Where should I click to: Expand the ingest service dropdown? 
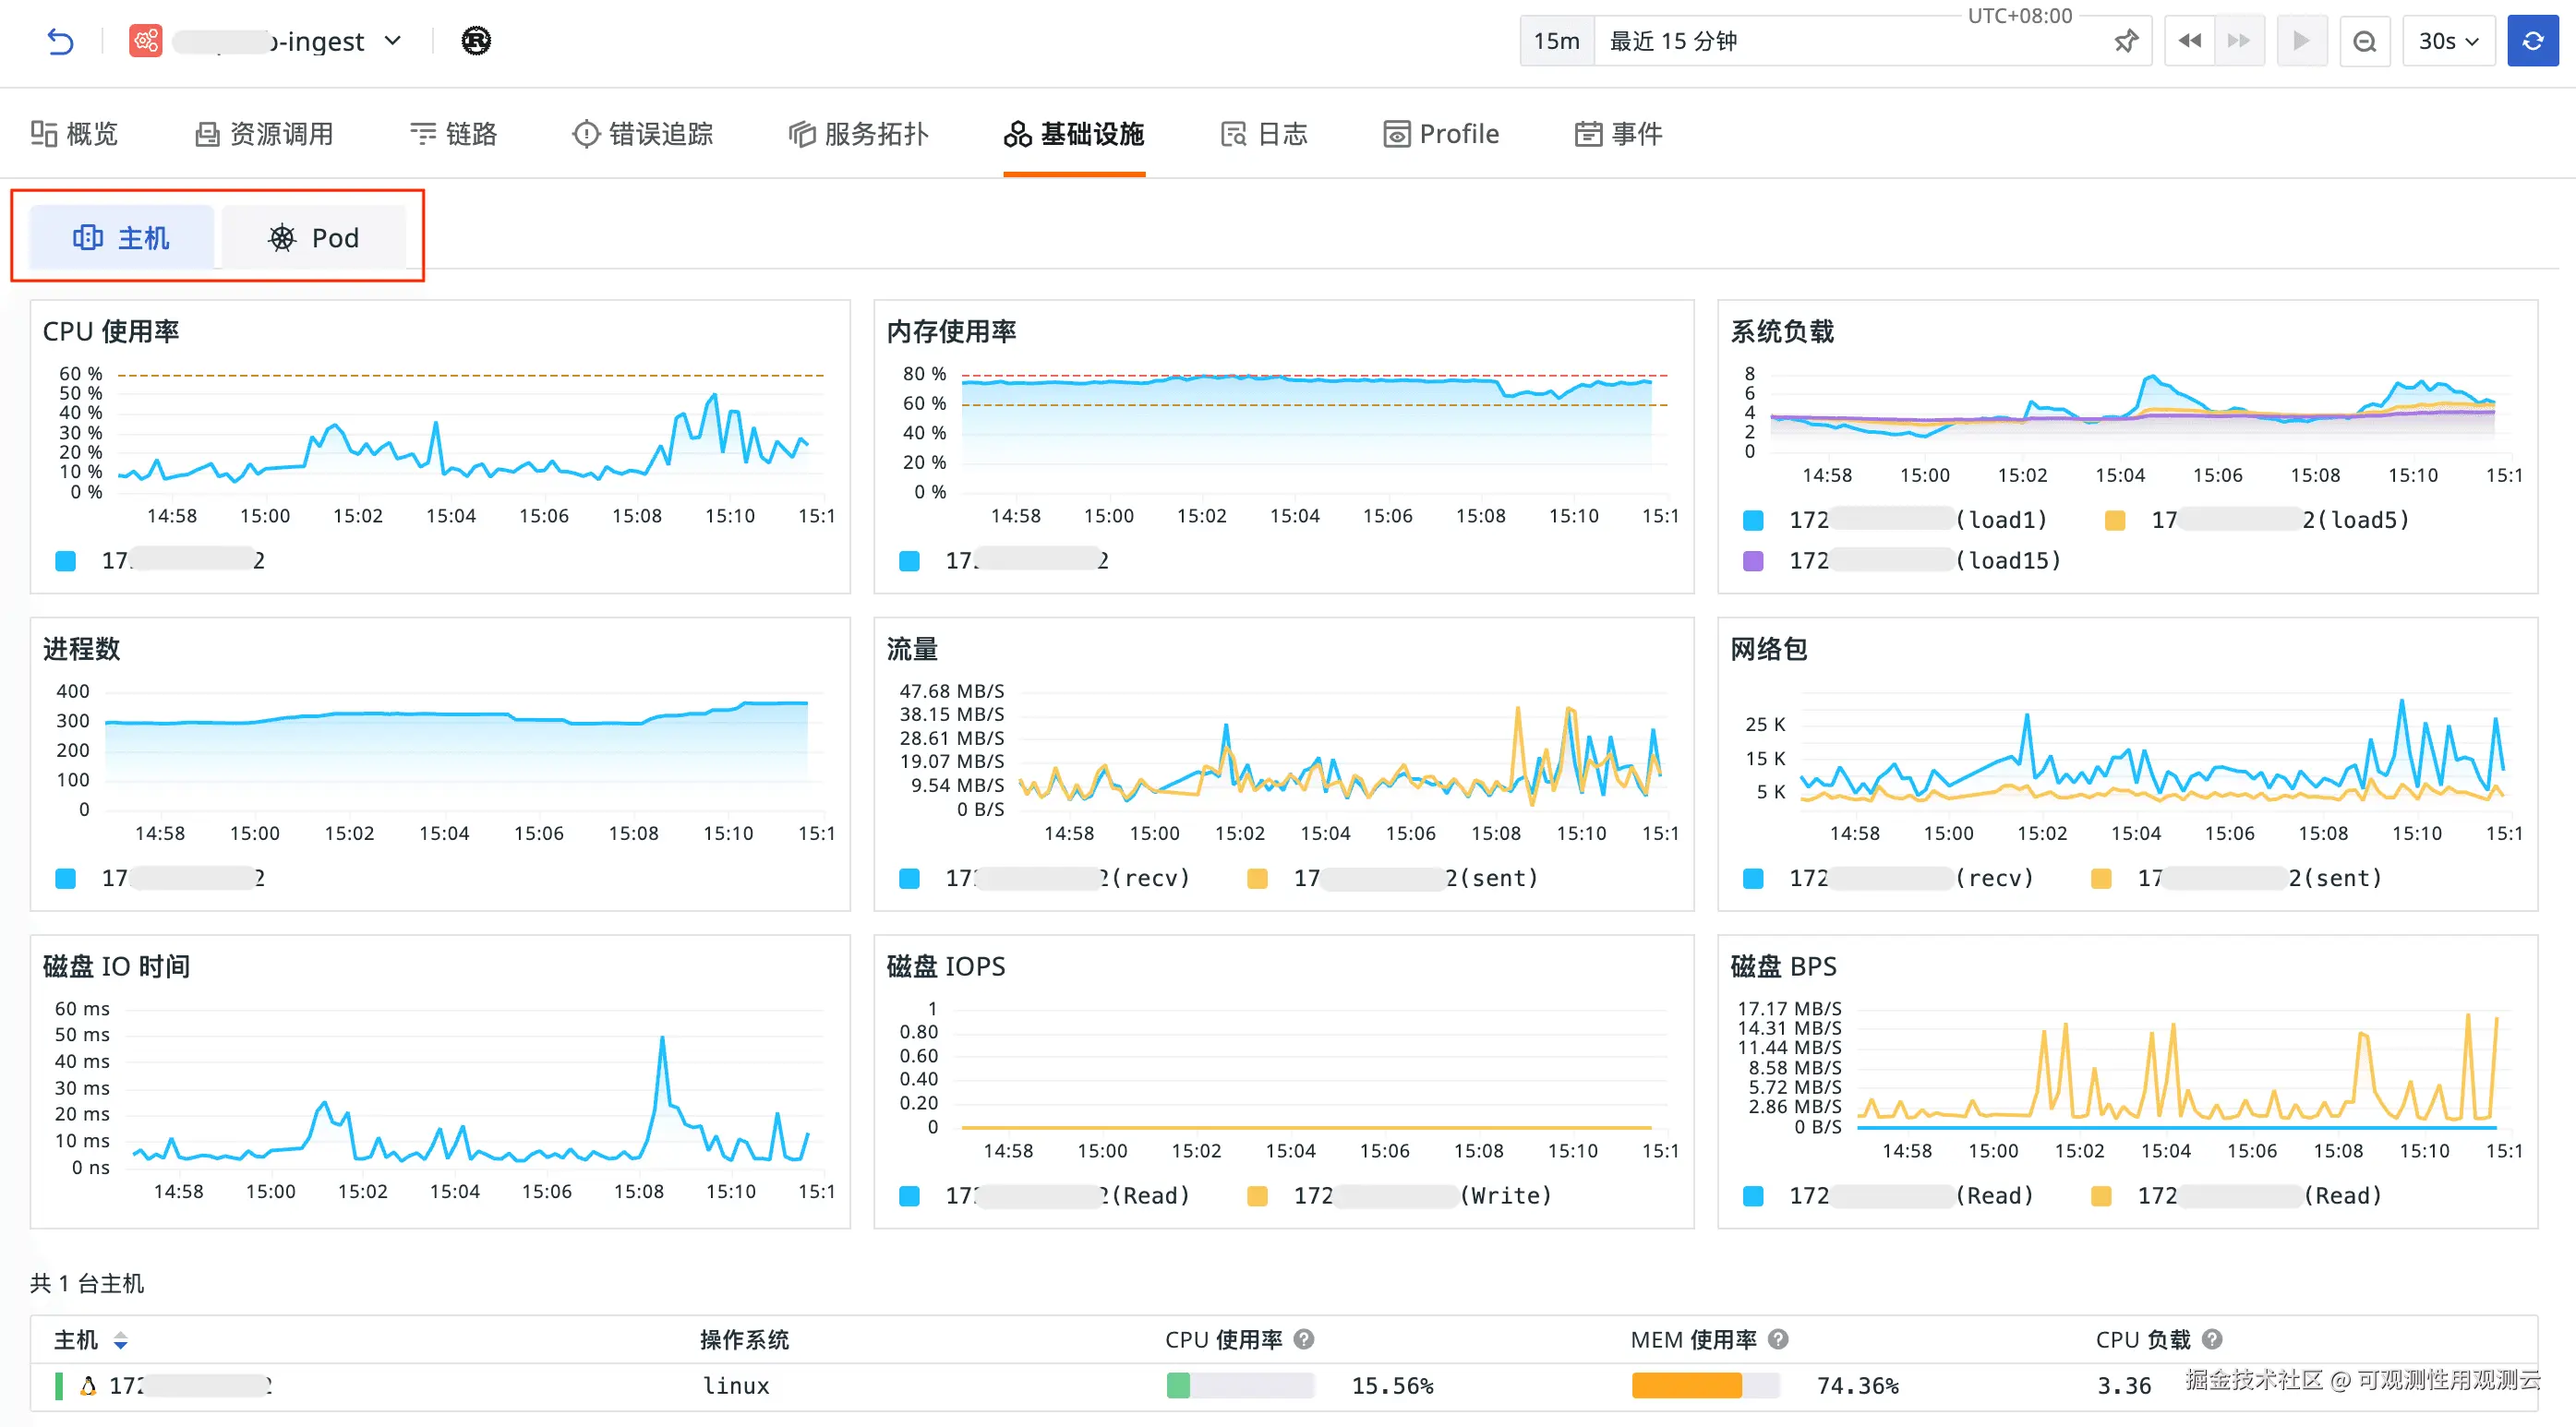pyautogui.click(x=393, y=41)
